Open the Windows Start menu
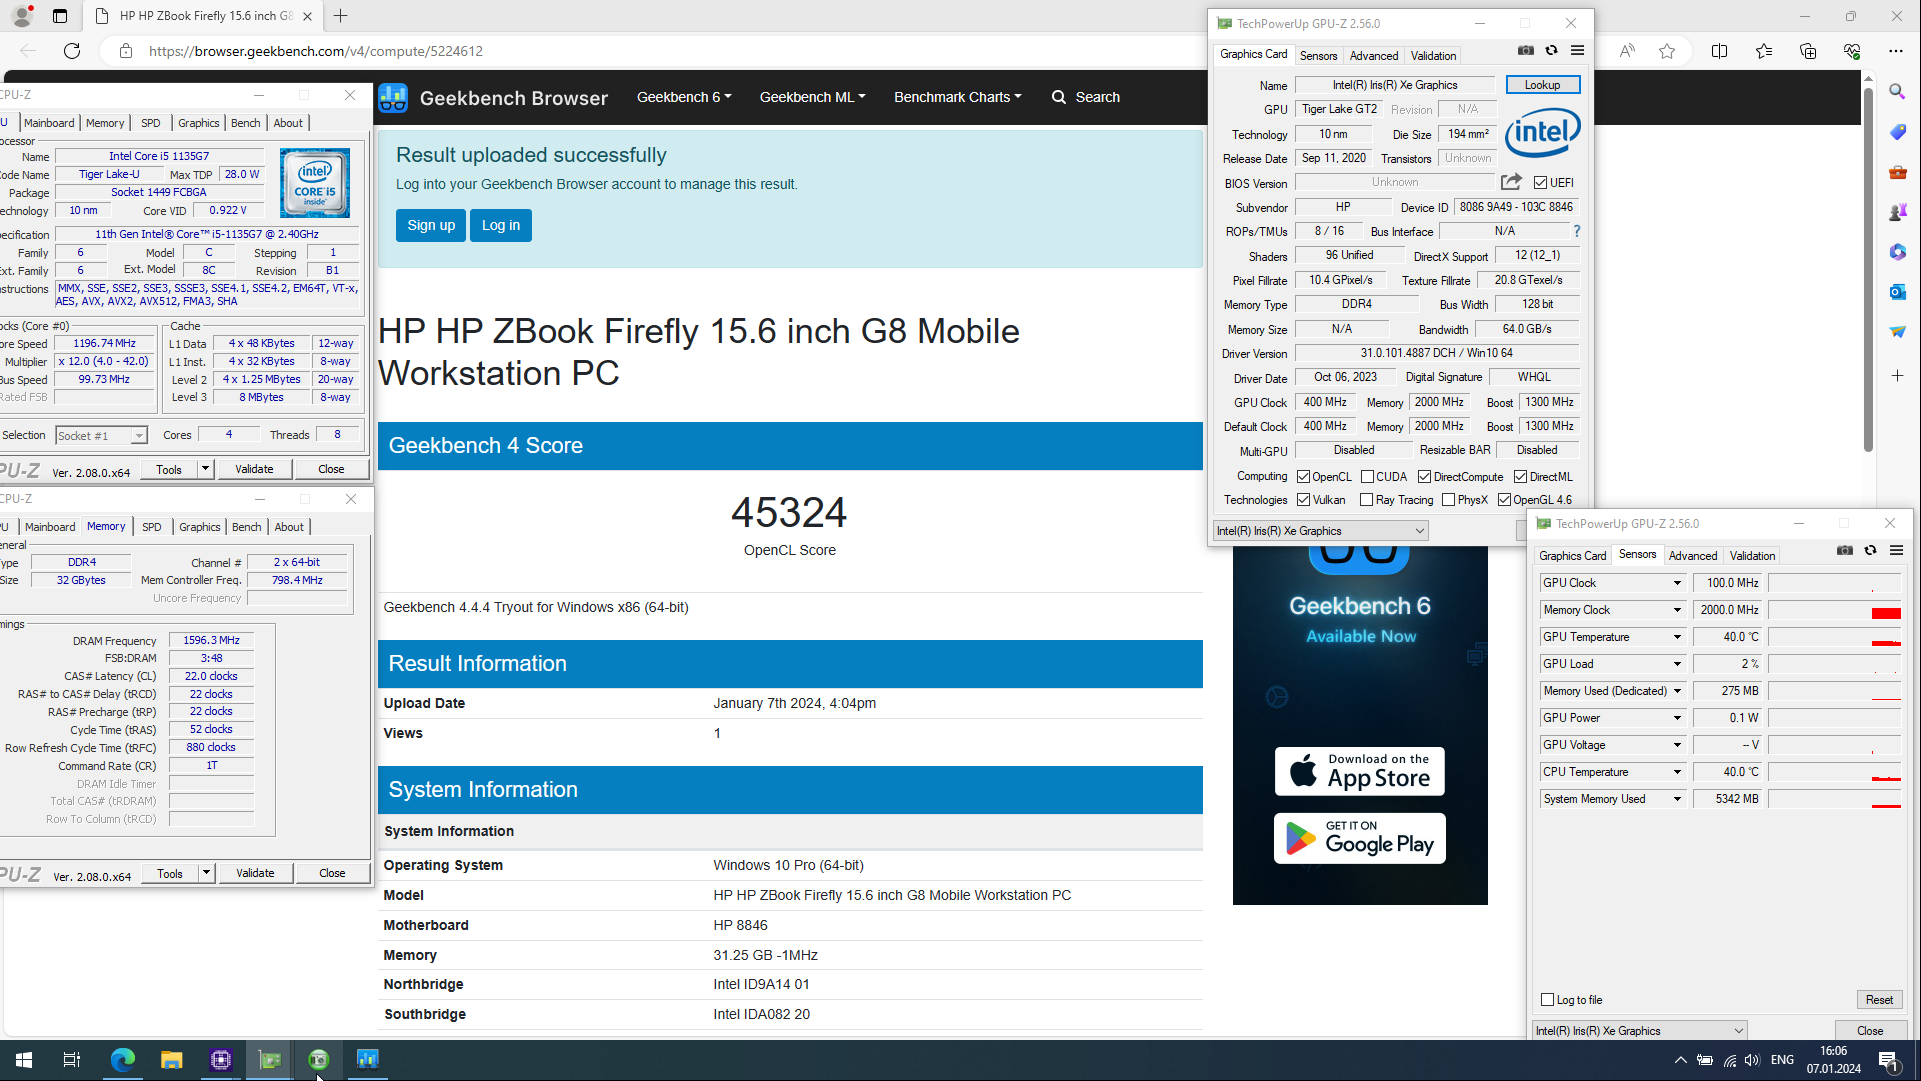This screenshot has width=1921, height=1081. pyautogui.click(x=24, y=1060)
